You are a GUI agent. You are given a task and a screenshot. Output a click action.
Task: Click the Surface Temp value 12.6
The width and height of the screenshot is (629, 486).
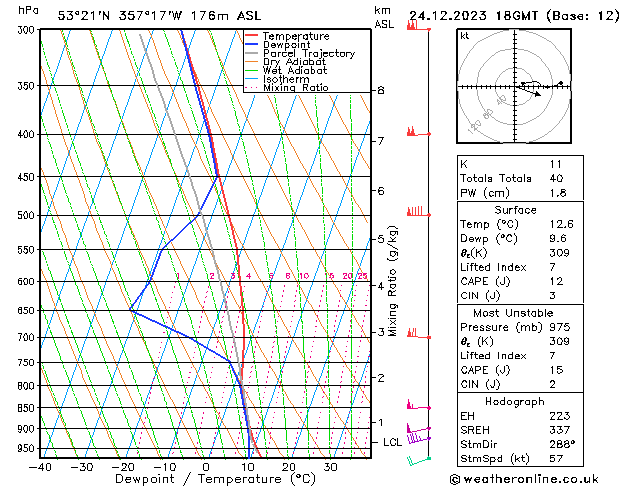pyautogui.click(x=562, y=224)
